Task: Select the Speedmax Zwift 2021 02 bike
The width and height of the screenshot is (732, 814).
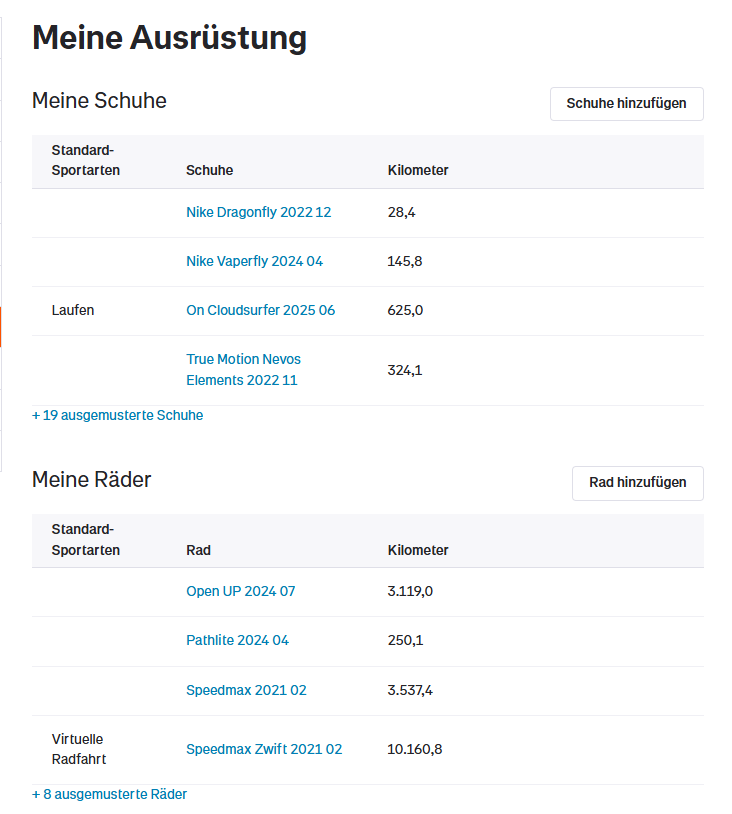Action: [x=264, y=749]
